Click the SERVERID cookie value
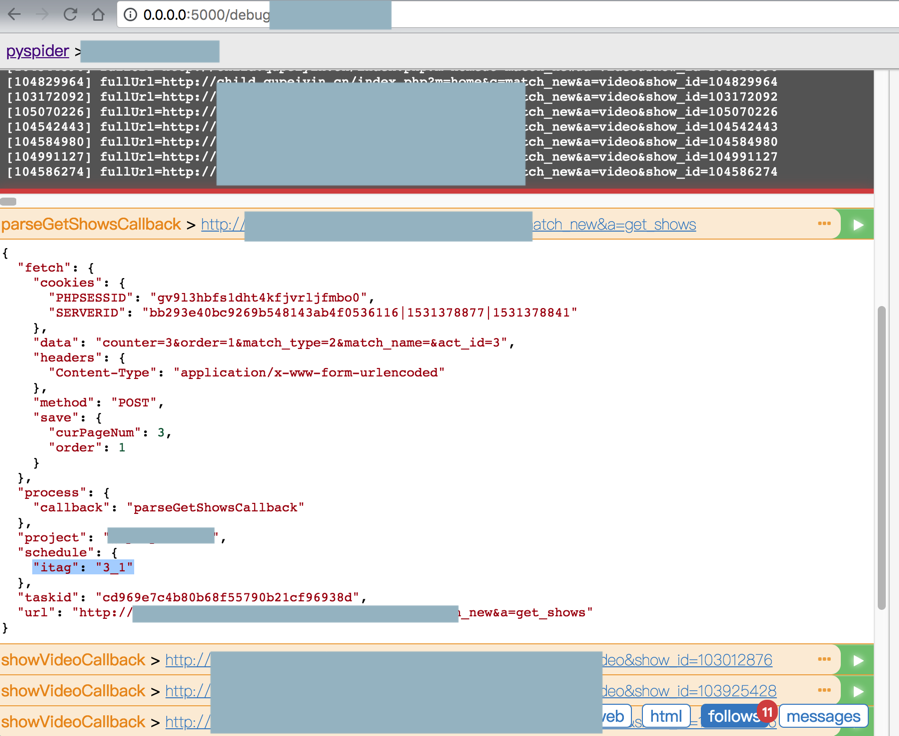The width and height of the screenshot is (899, 736). point(359,312)
